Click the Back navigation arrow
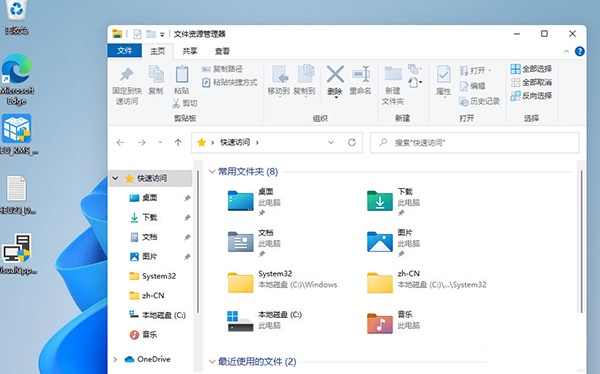 [x=121, y=142]
